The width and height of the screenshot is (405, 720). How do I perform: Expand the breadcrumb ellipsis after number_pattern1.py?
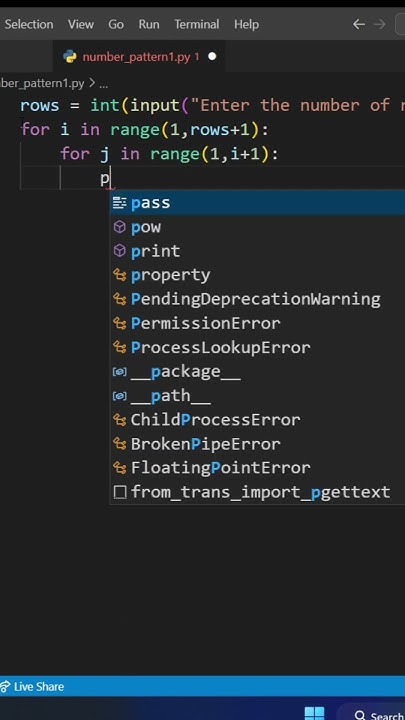[x=103, y=84]
